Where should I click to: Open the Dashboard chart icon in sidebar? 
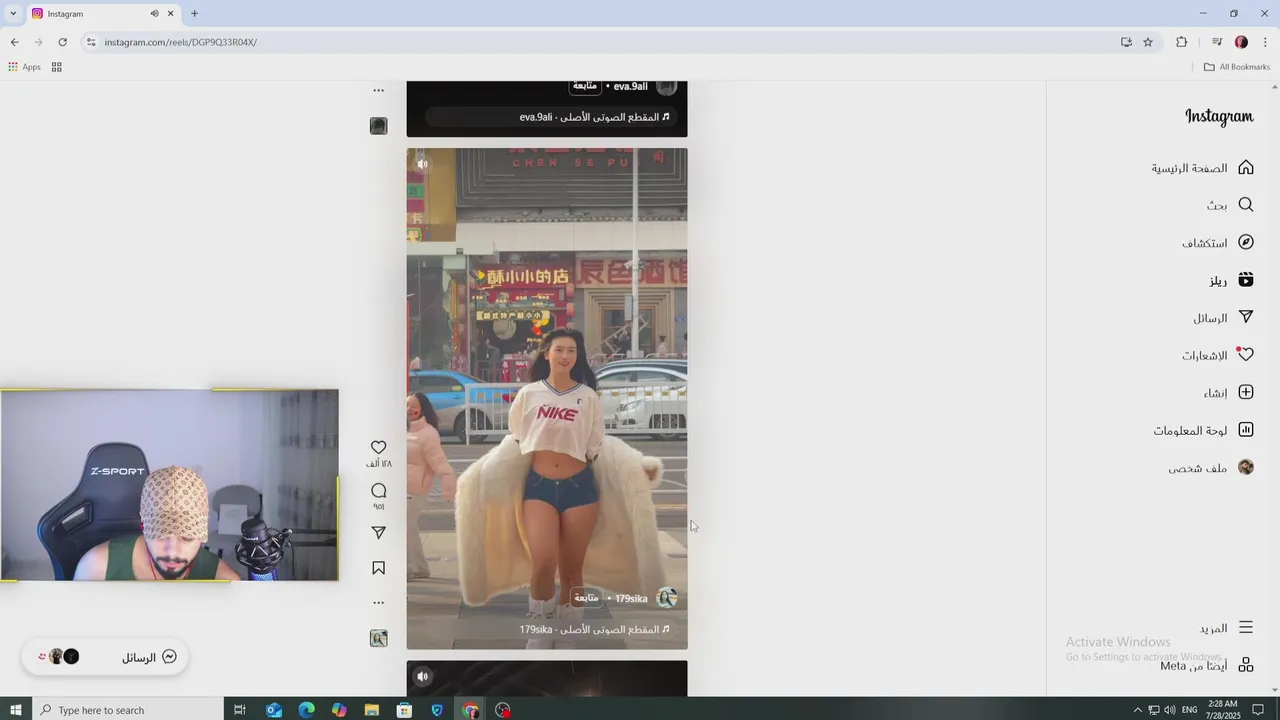click(x=1245, y=430)
